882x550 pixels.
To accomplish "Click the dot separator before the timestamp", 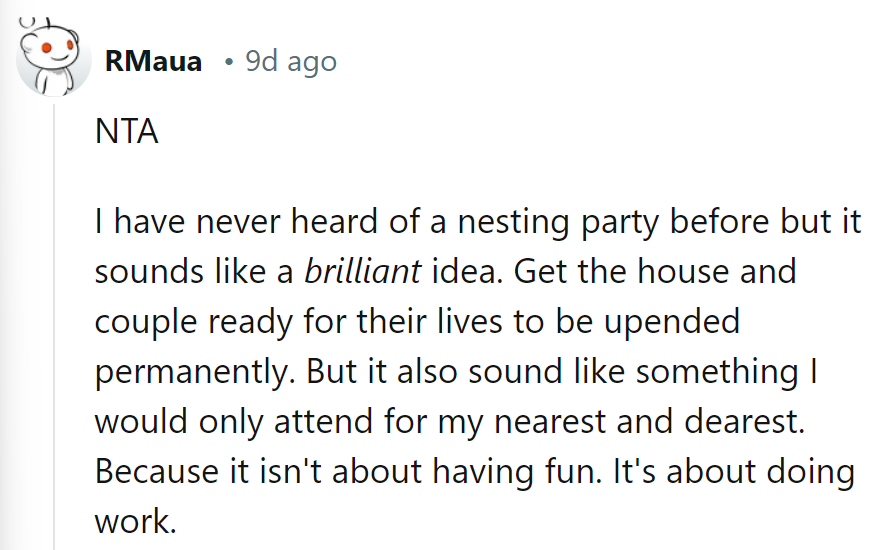I will pos(229,63).
